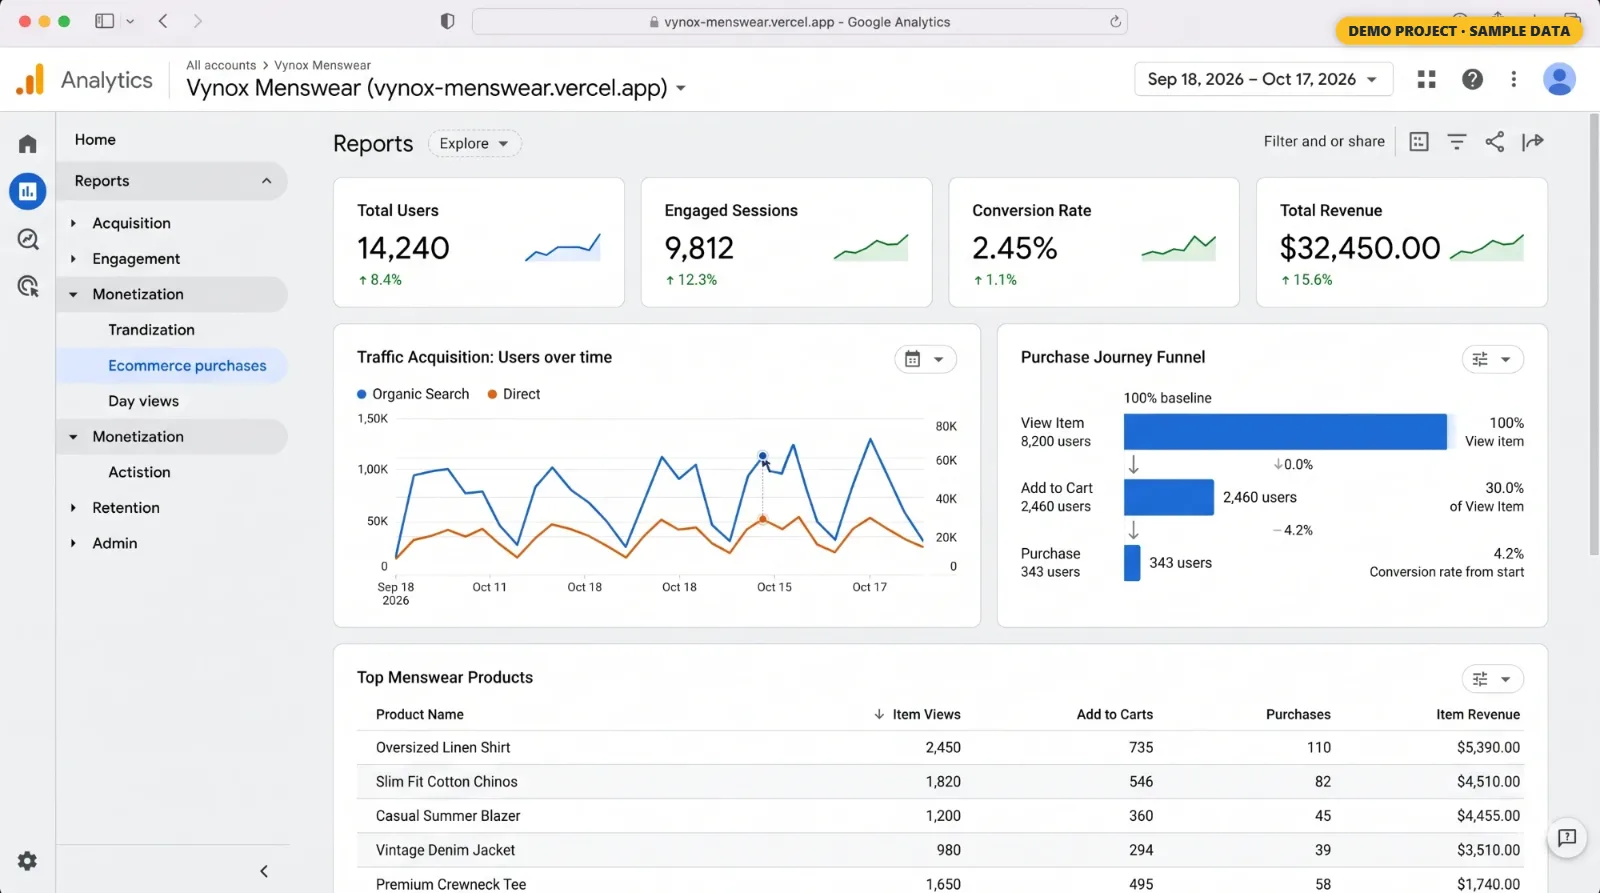Open the Purchase Journey Funnel settings dropdown

pyautogui.click(x=1493, y=359)
